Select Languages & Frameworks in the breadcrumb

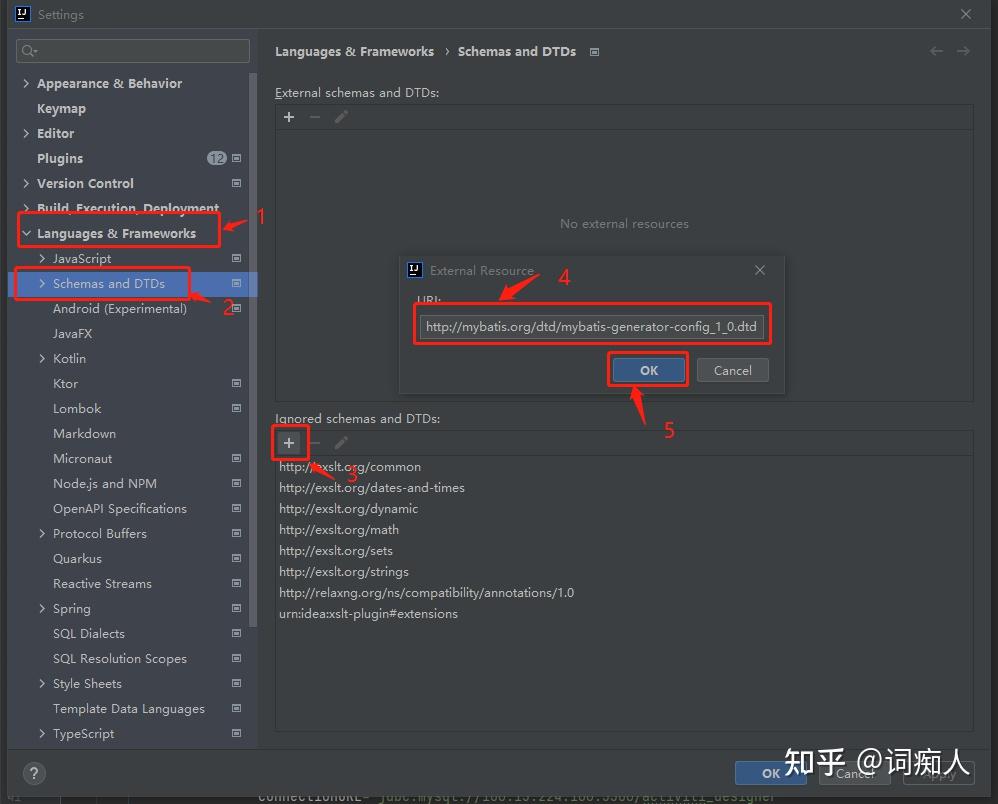[x=353, y=51]
